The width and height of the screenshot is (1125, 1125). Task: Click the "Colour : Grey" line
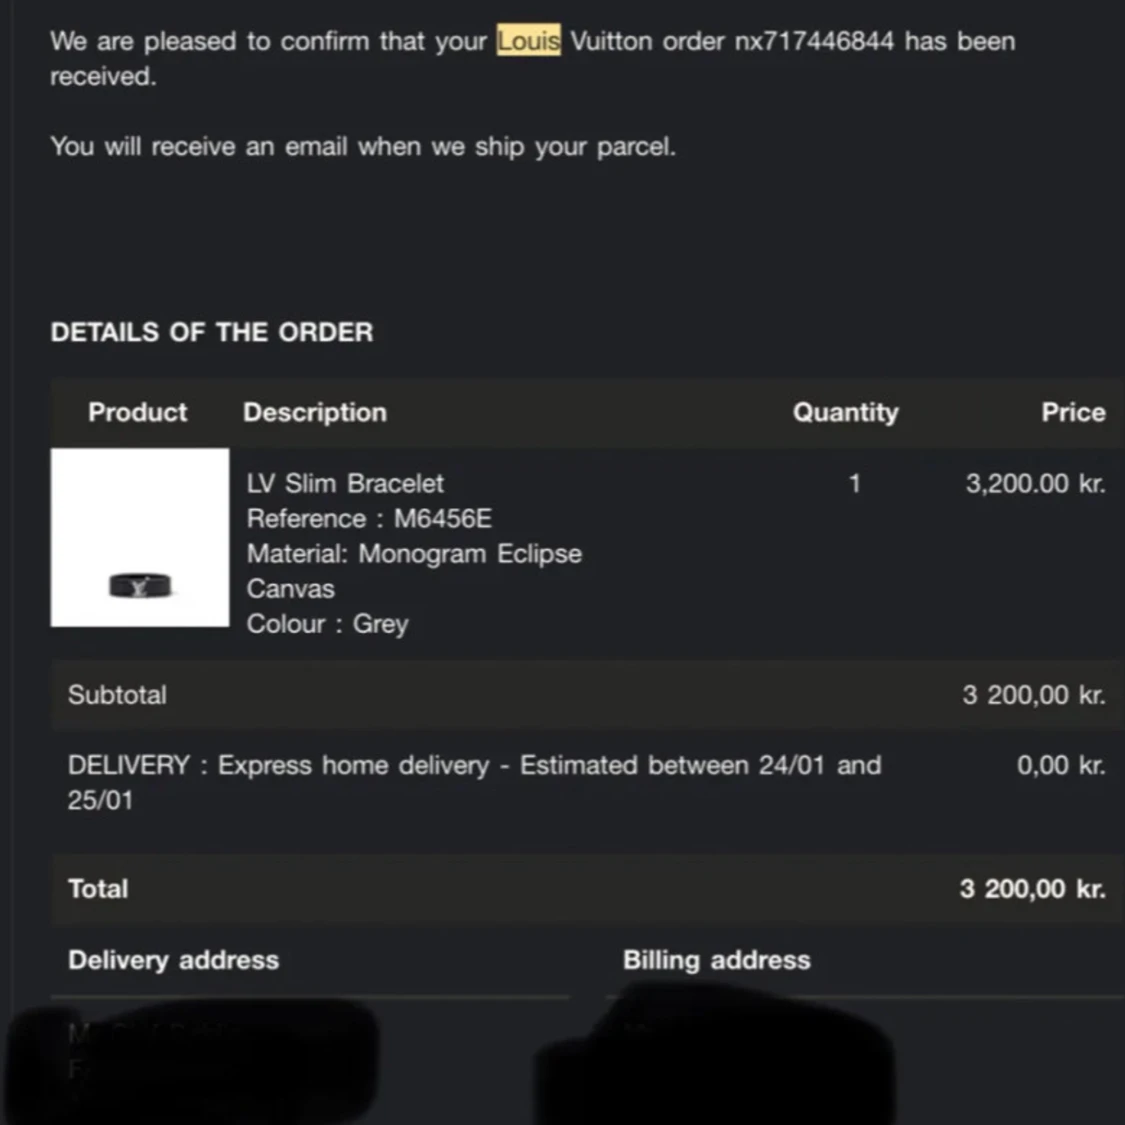click(327, 624)
